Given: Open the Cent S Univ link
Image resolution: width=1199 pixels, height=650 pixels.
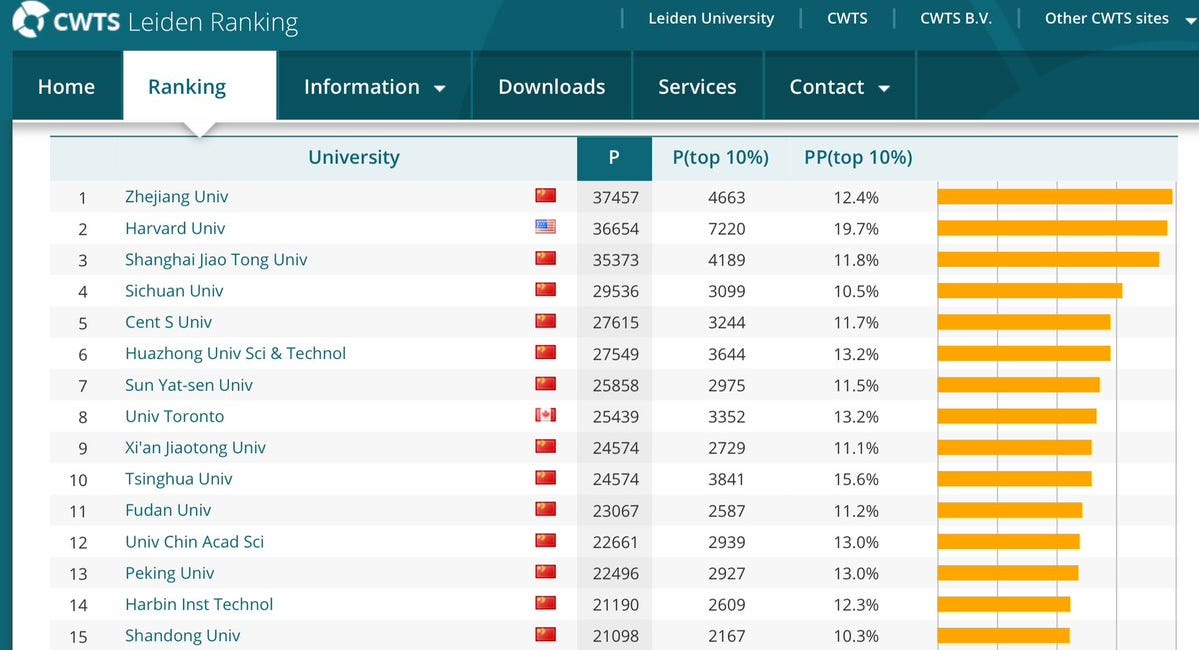Looking at the screenshot, I should coord(168,322).
